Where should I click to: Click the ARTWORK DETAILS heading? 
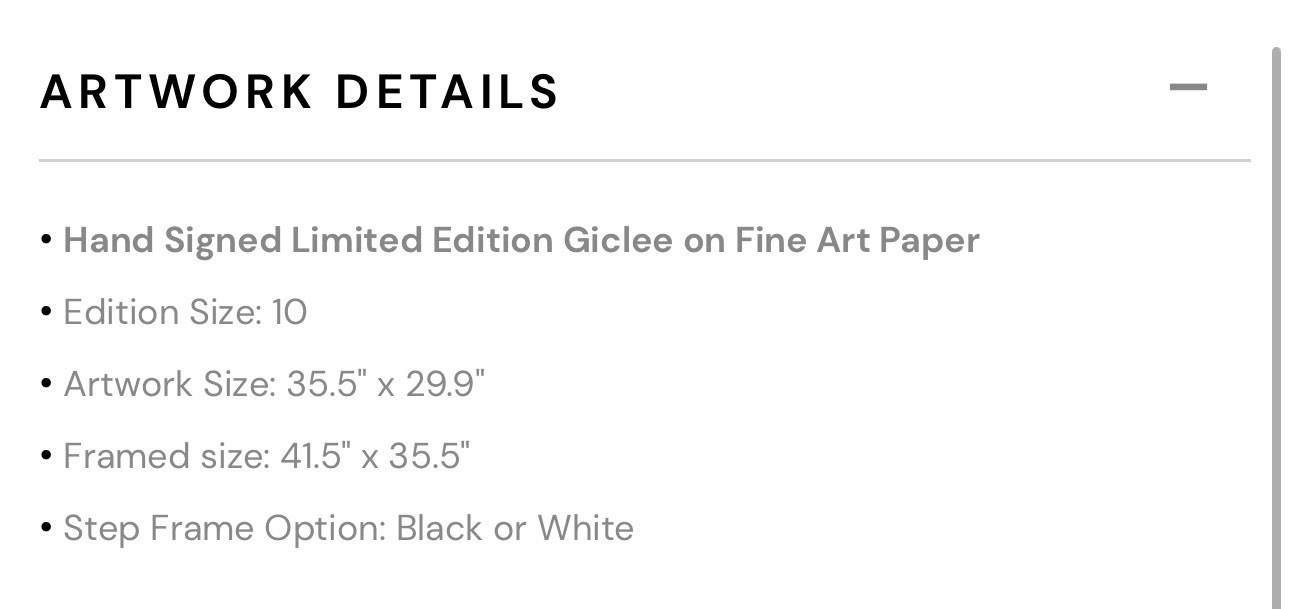coord(300,92)
